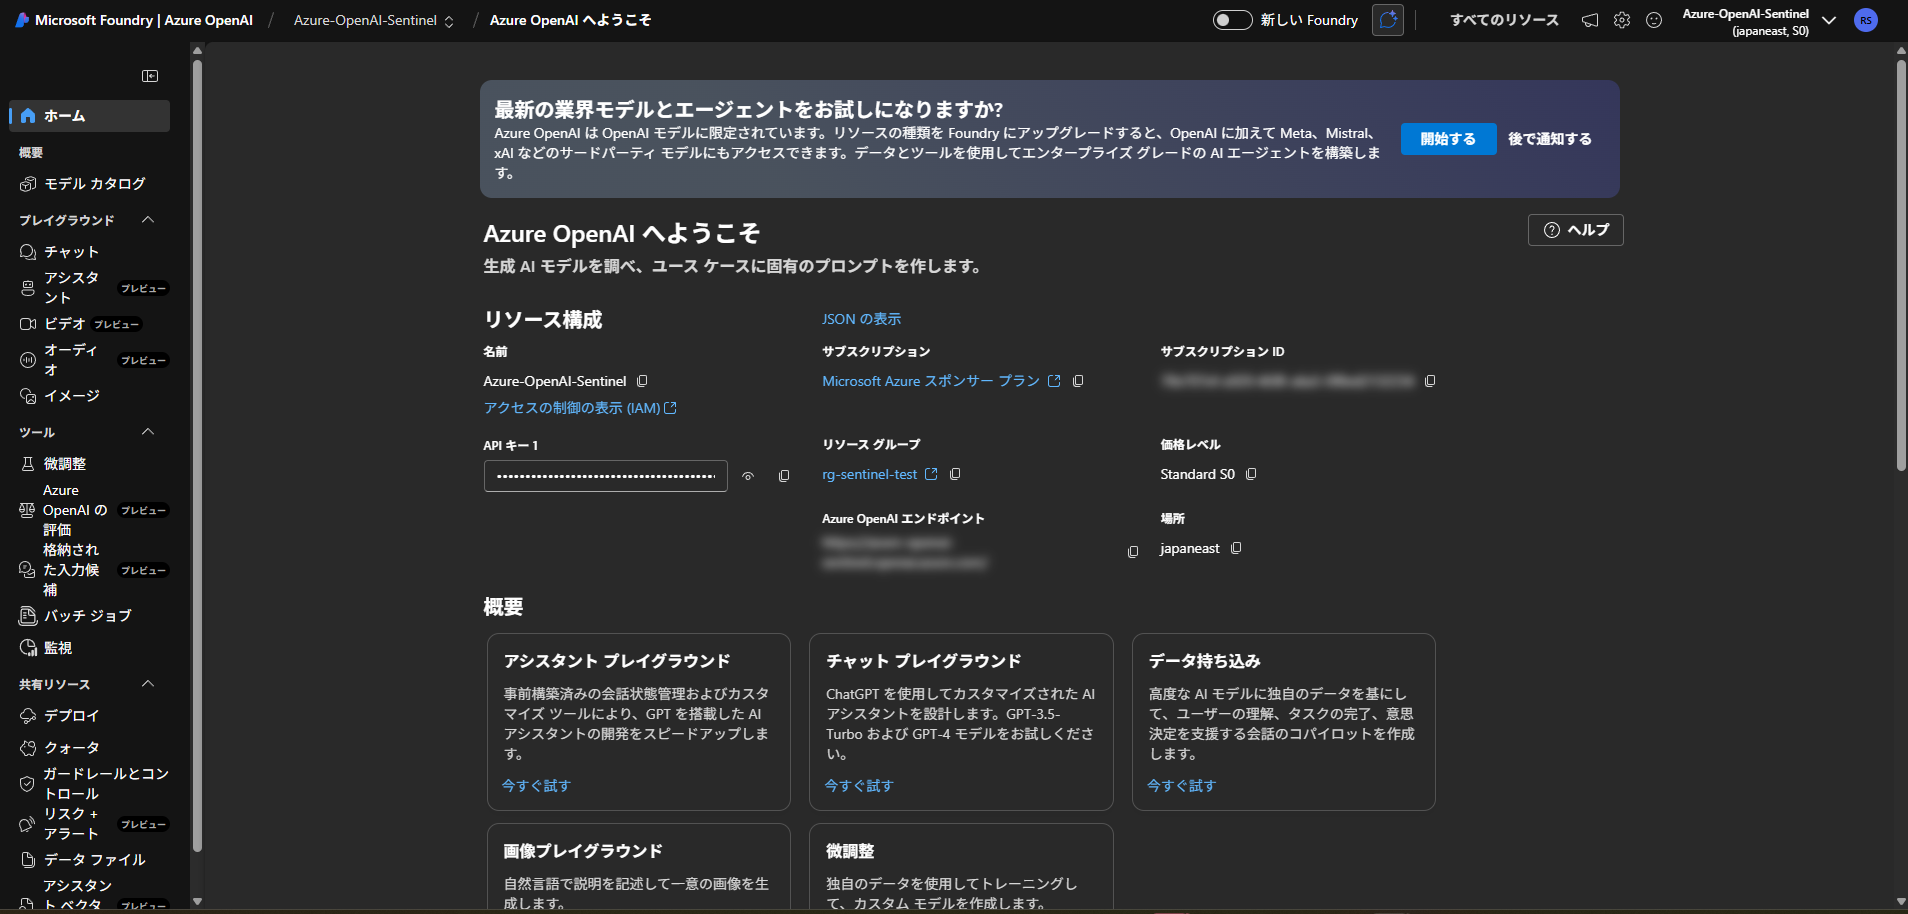Show API key with eye icon
Image resolution: width=1908 pixels, height=914 pixels.
coord(748,476)
